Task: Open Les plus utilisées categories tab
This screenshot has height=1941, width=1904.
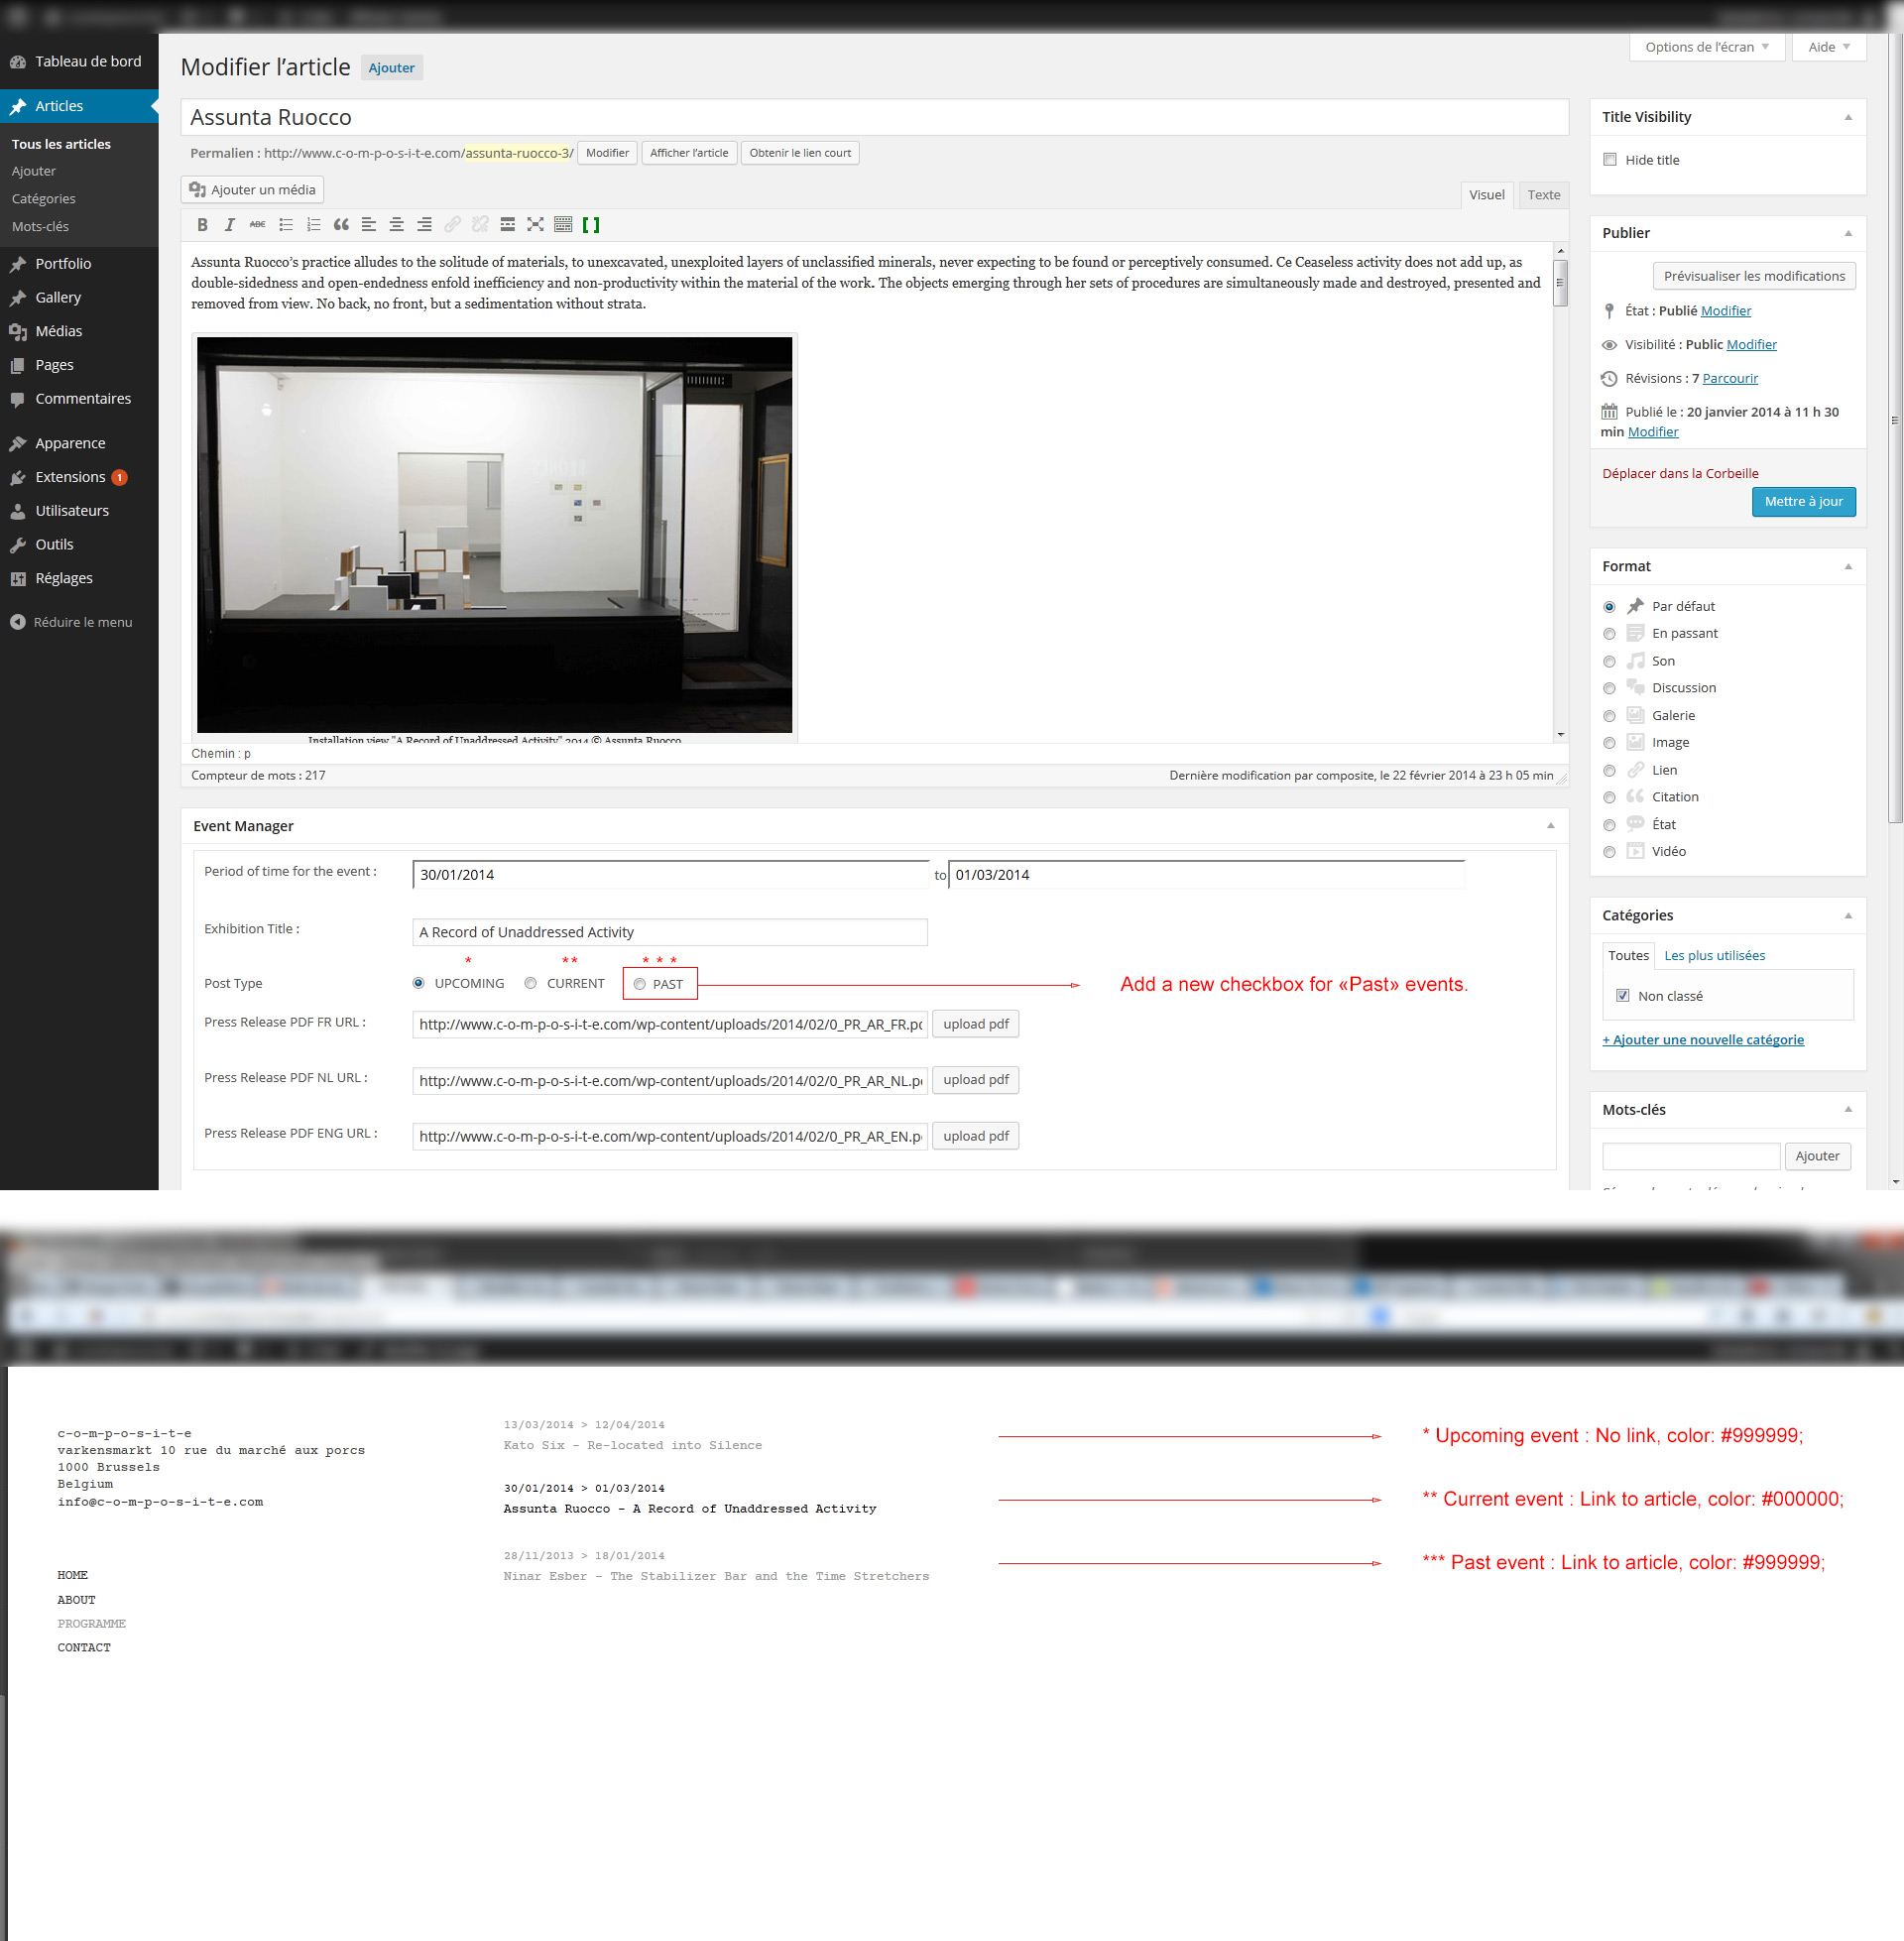Action: pyautogui.click(x=1714, y=955)
